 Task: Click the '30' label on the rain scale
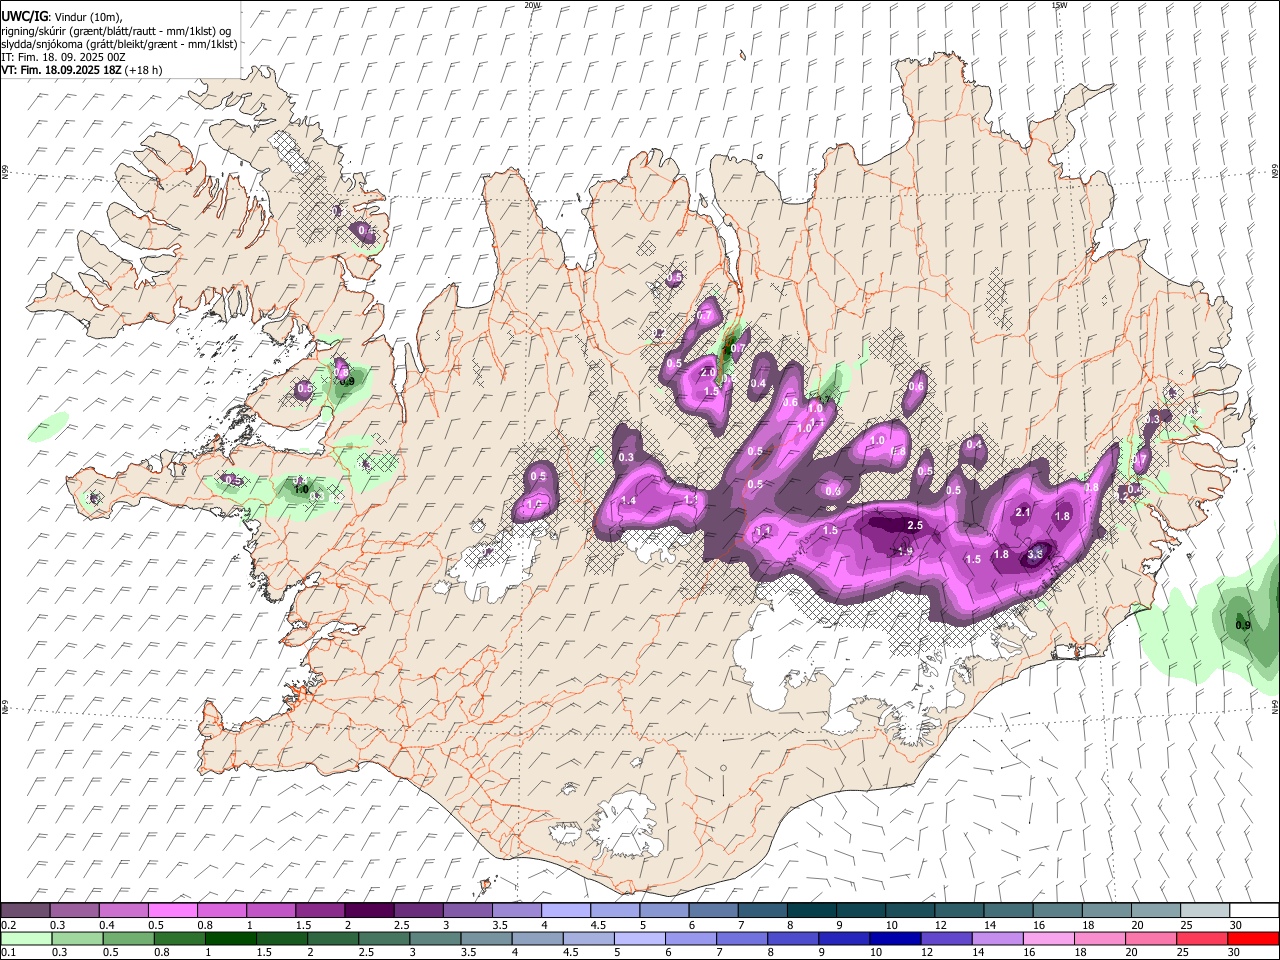point(1234,953)
